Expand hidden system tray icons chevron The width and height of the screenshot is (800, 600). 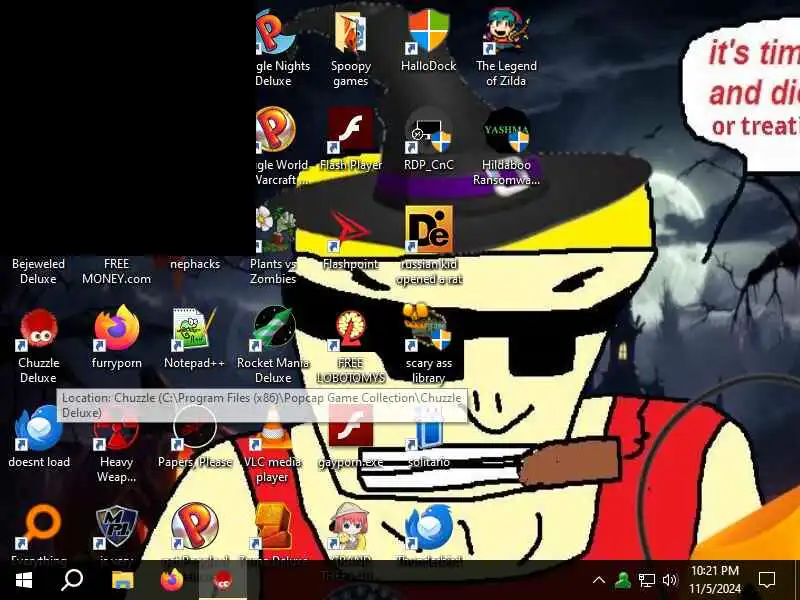point(599,580)
